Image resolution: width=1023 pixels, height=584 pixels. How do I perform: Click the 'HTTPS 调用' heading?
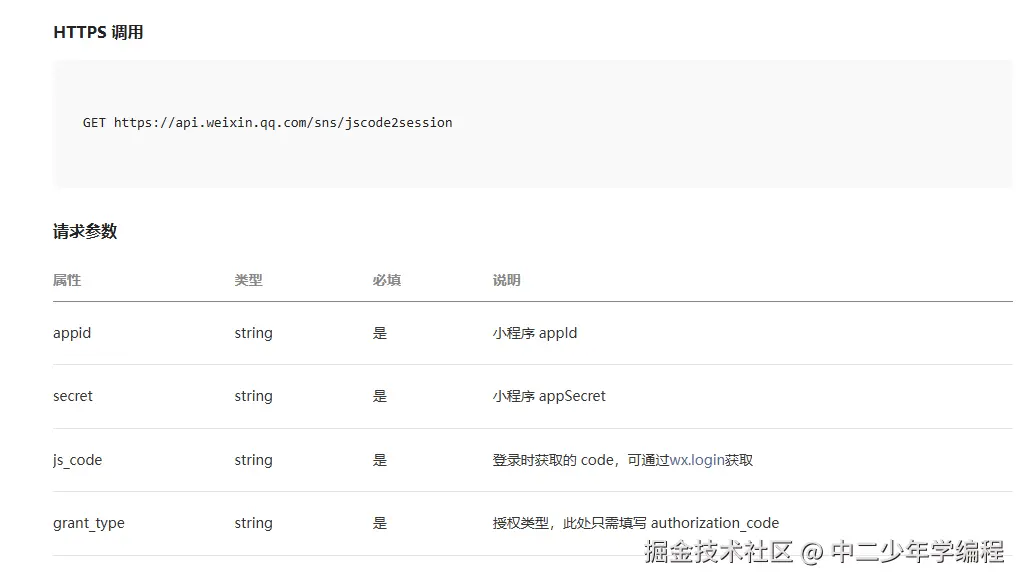(98, 32)
